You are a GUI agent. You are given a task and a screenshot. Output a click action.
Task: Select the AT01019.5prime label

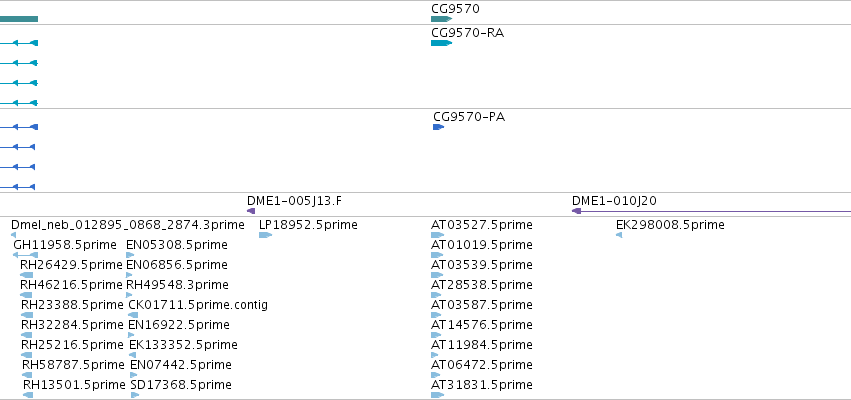[x=482, y=245]
